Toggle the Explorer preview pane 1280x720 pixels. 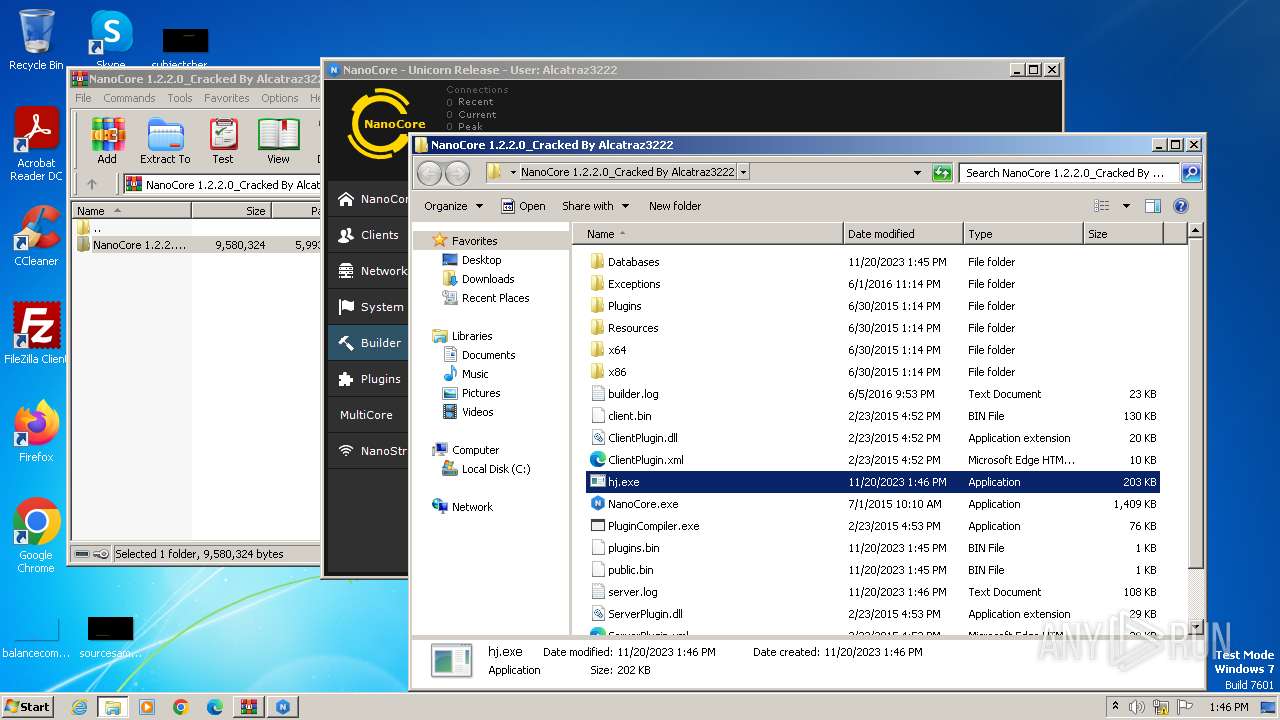click(x=1152, y=206)
